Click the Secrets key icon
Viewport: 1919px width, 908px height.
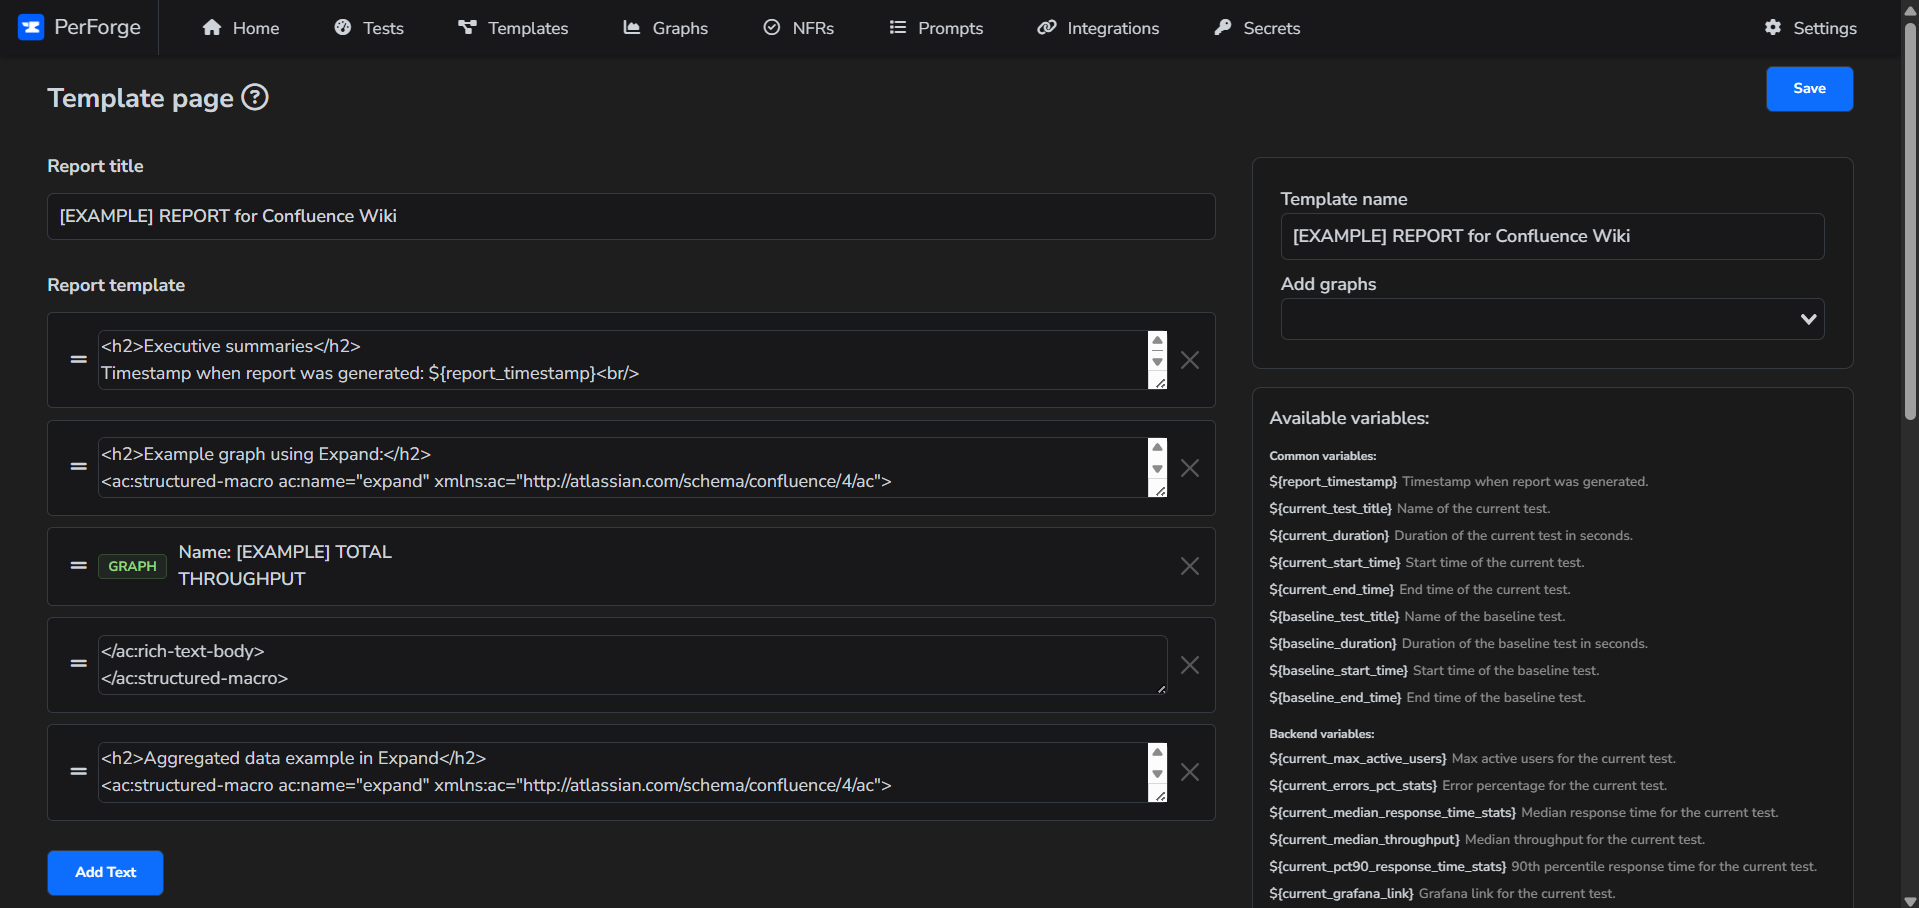coord(1224,27)
